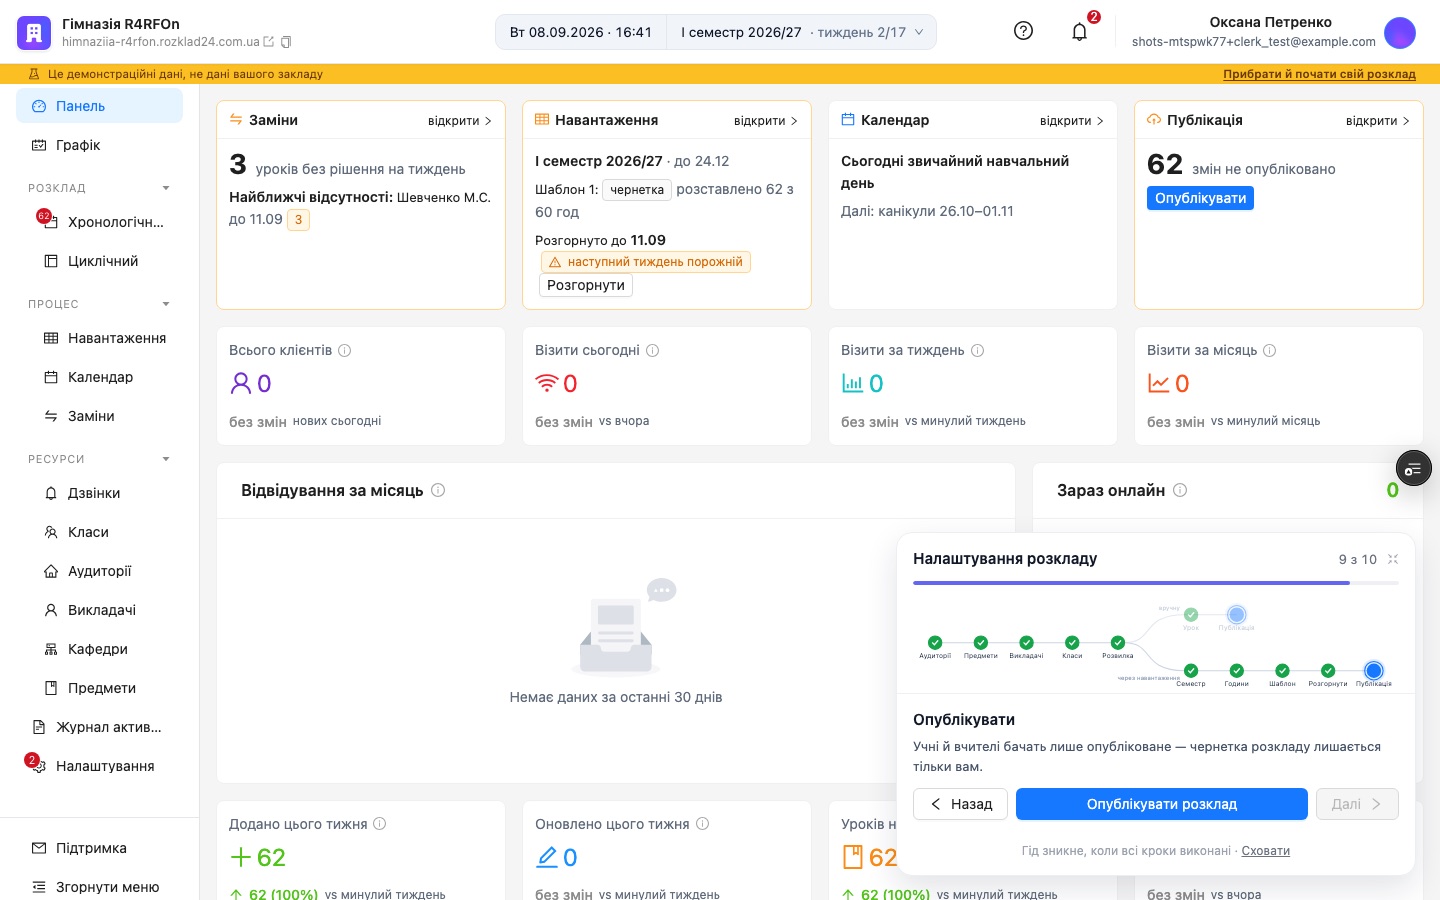Show info tooltip for Всього клієнтів
This screenshot has width=1440, height=900.
coord(345,351)
